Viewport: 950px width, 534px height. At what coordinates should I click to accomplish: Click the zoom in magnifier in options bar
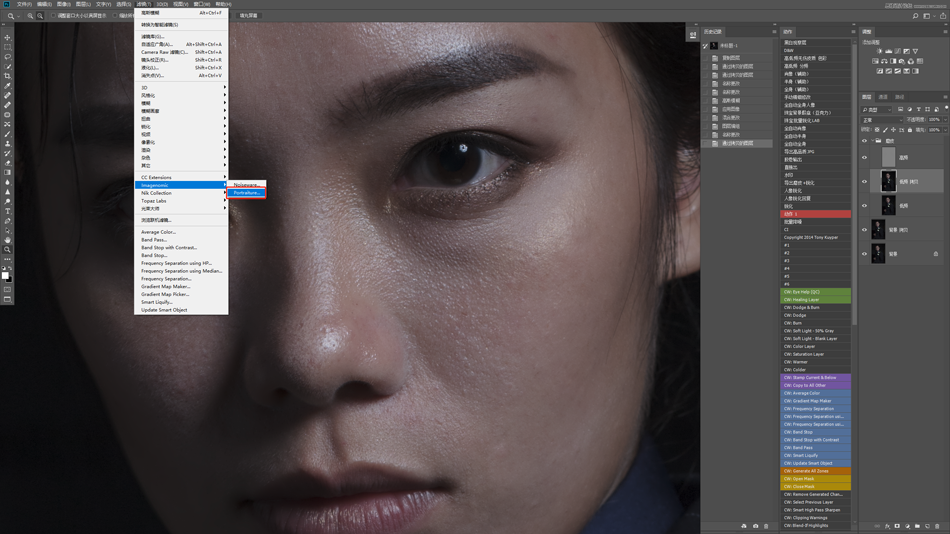click(30, 16)
